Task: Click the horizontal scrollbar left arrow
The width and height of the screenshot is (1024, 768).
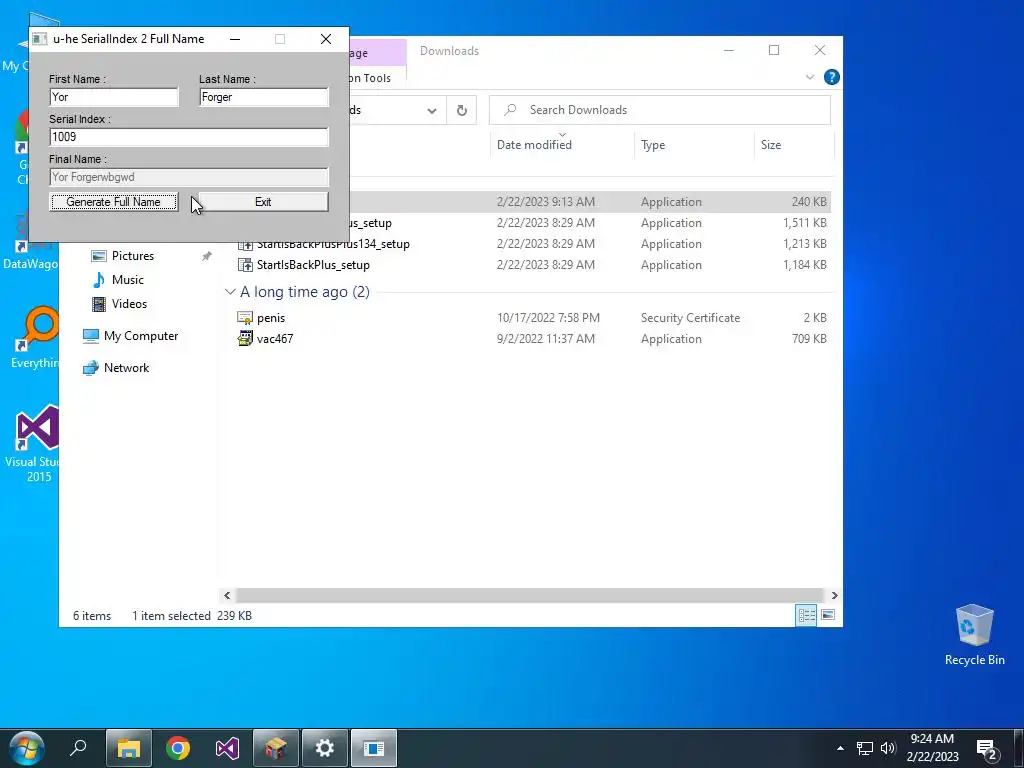Action: (227, 595)
